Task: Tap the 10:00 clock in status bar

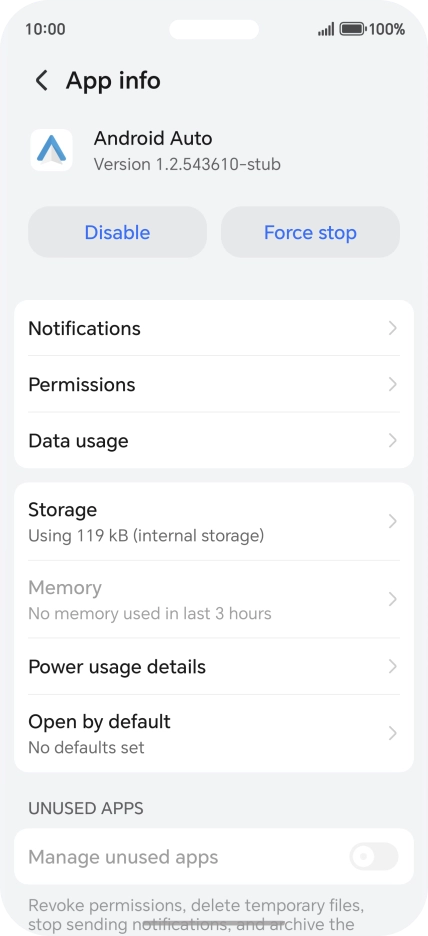Action: [x=45, y=29]
